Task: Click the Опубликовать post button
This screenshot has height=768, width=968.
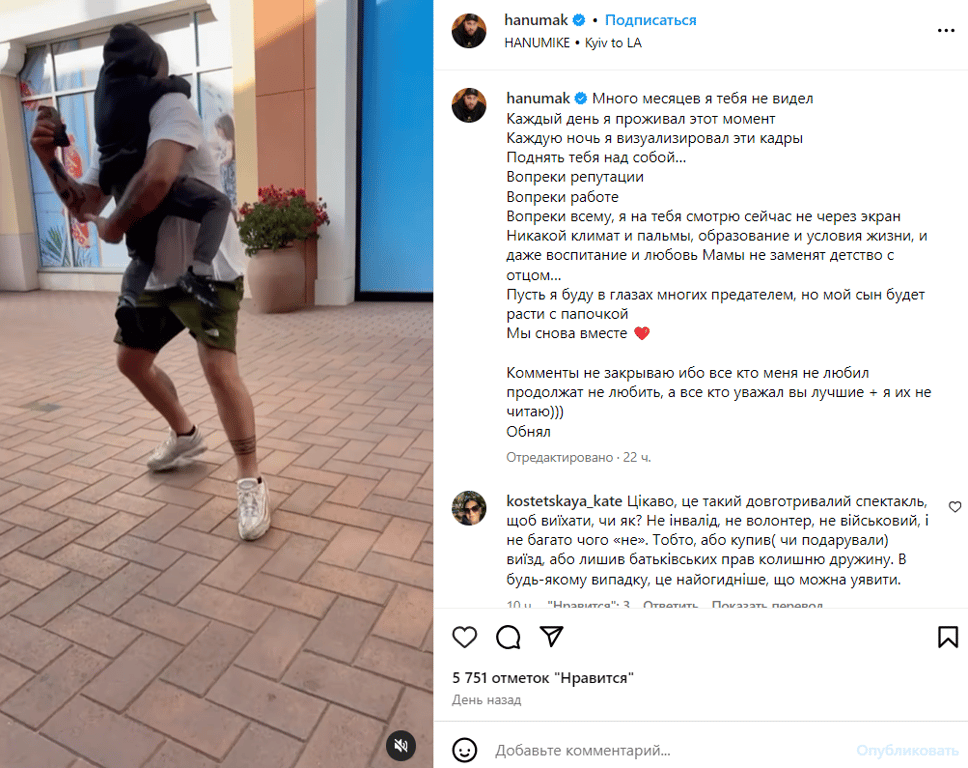Action: click(x=907, y=750)
